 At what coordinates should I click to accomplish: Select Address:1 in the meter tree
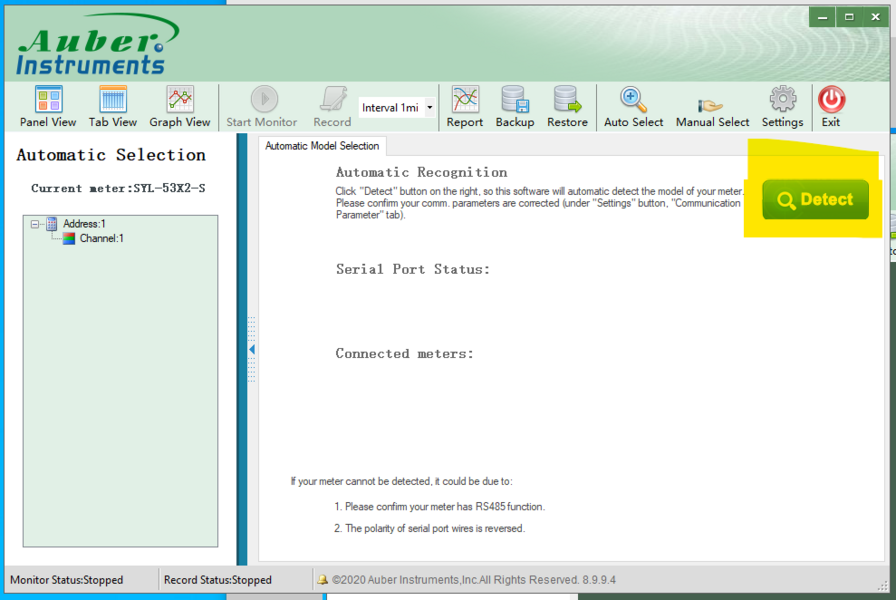(84, 224)
